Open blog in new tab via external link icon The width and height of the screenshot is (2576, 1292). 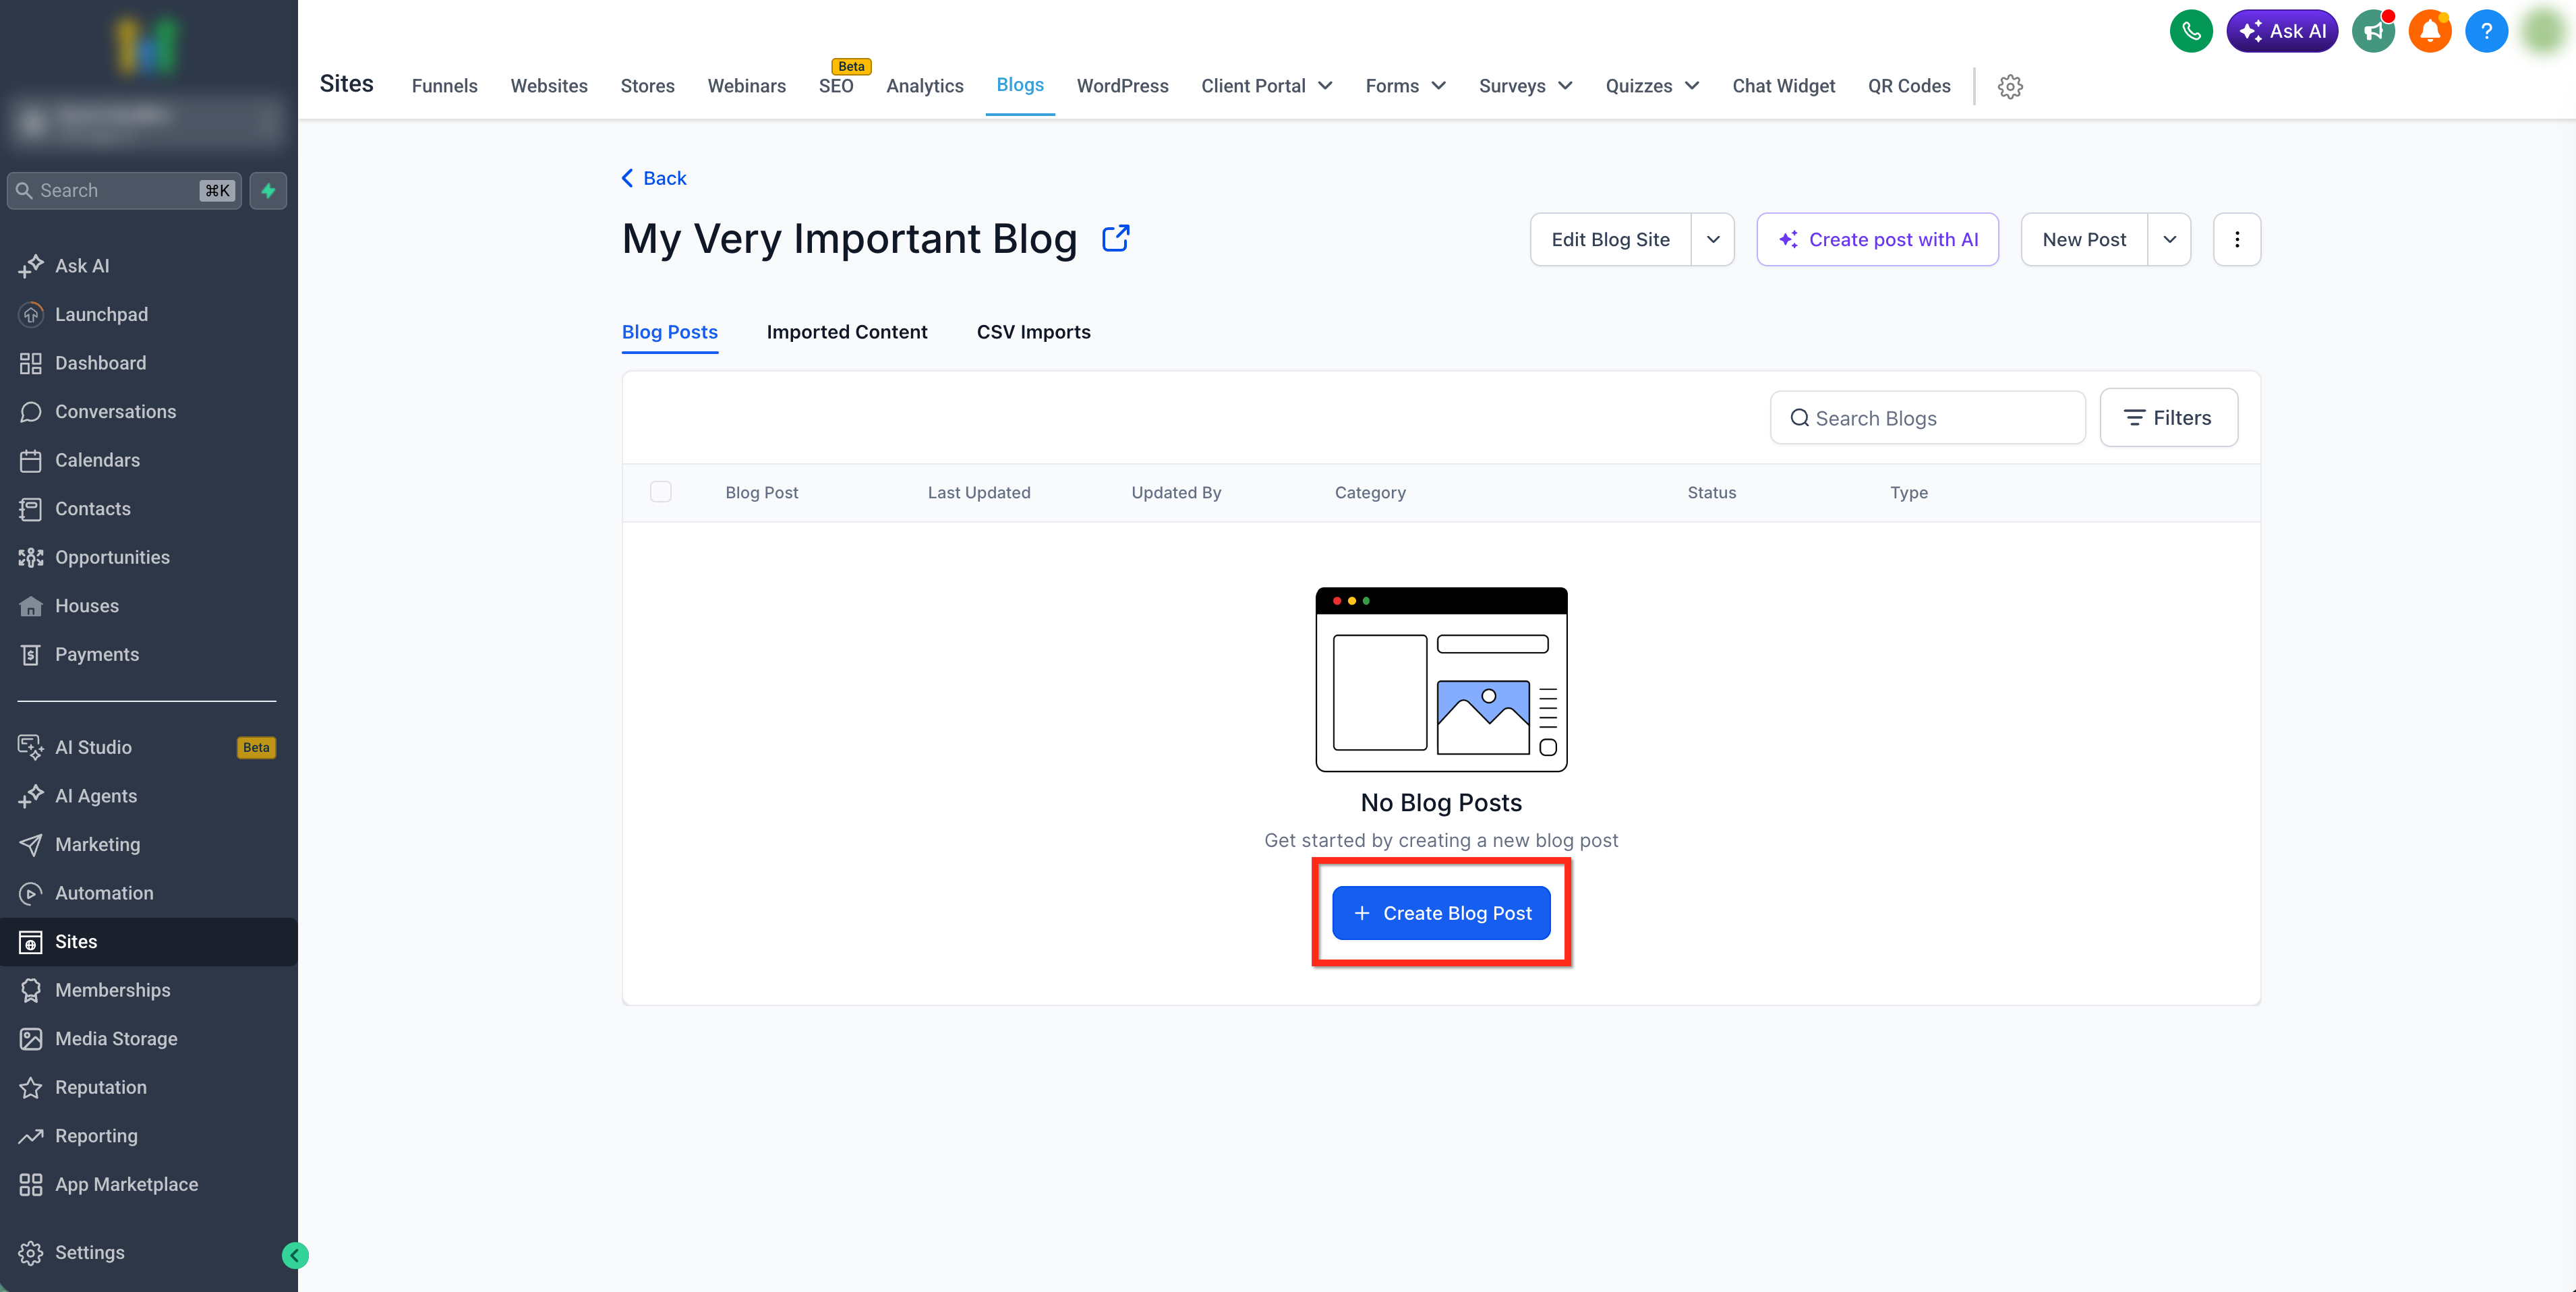pyautogui.click(x=1115, y=238)
